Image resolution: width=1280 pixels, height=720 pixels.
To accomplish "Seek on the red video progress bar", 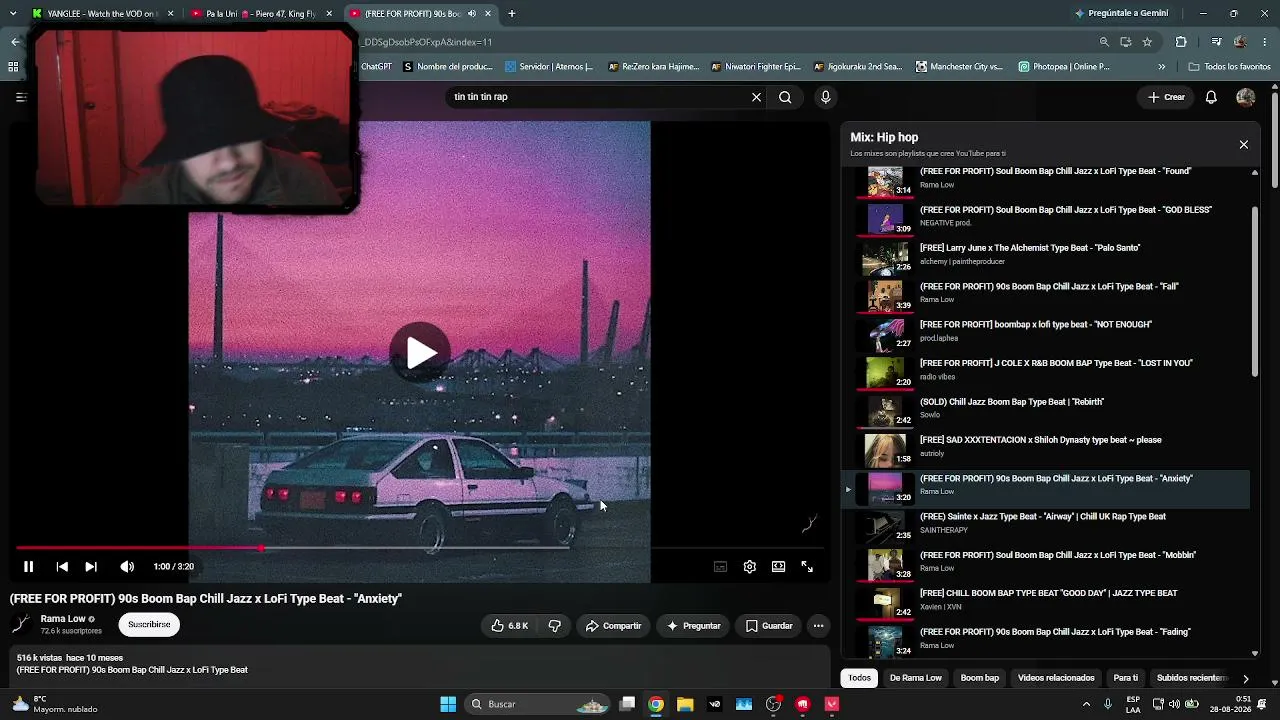I will [420, 548].
